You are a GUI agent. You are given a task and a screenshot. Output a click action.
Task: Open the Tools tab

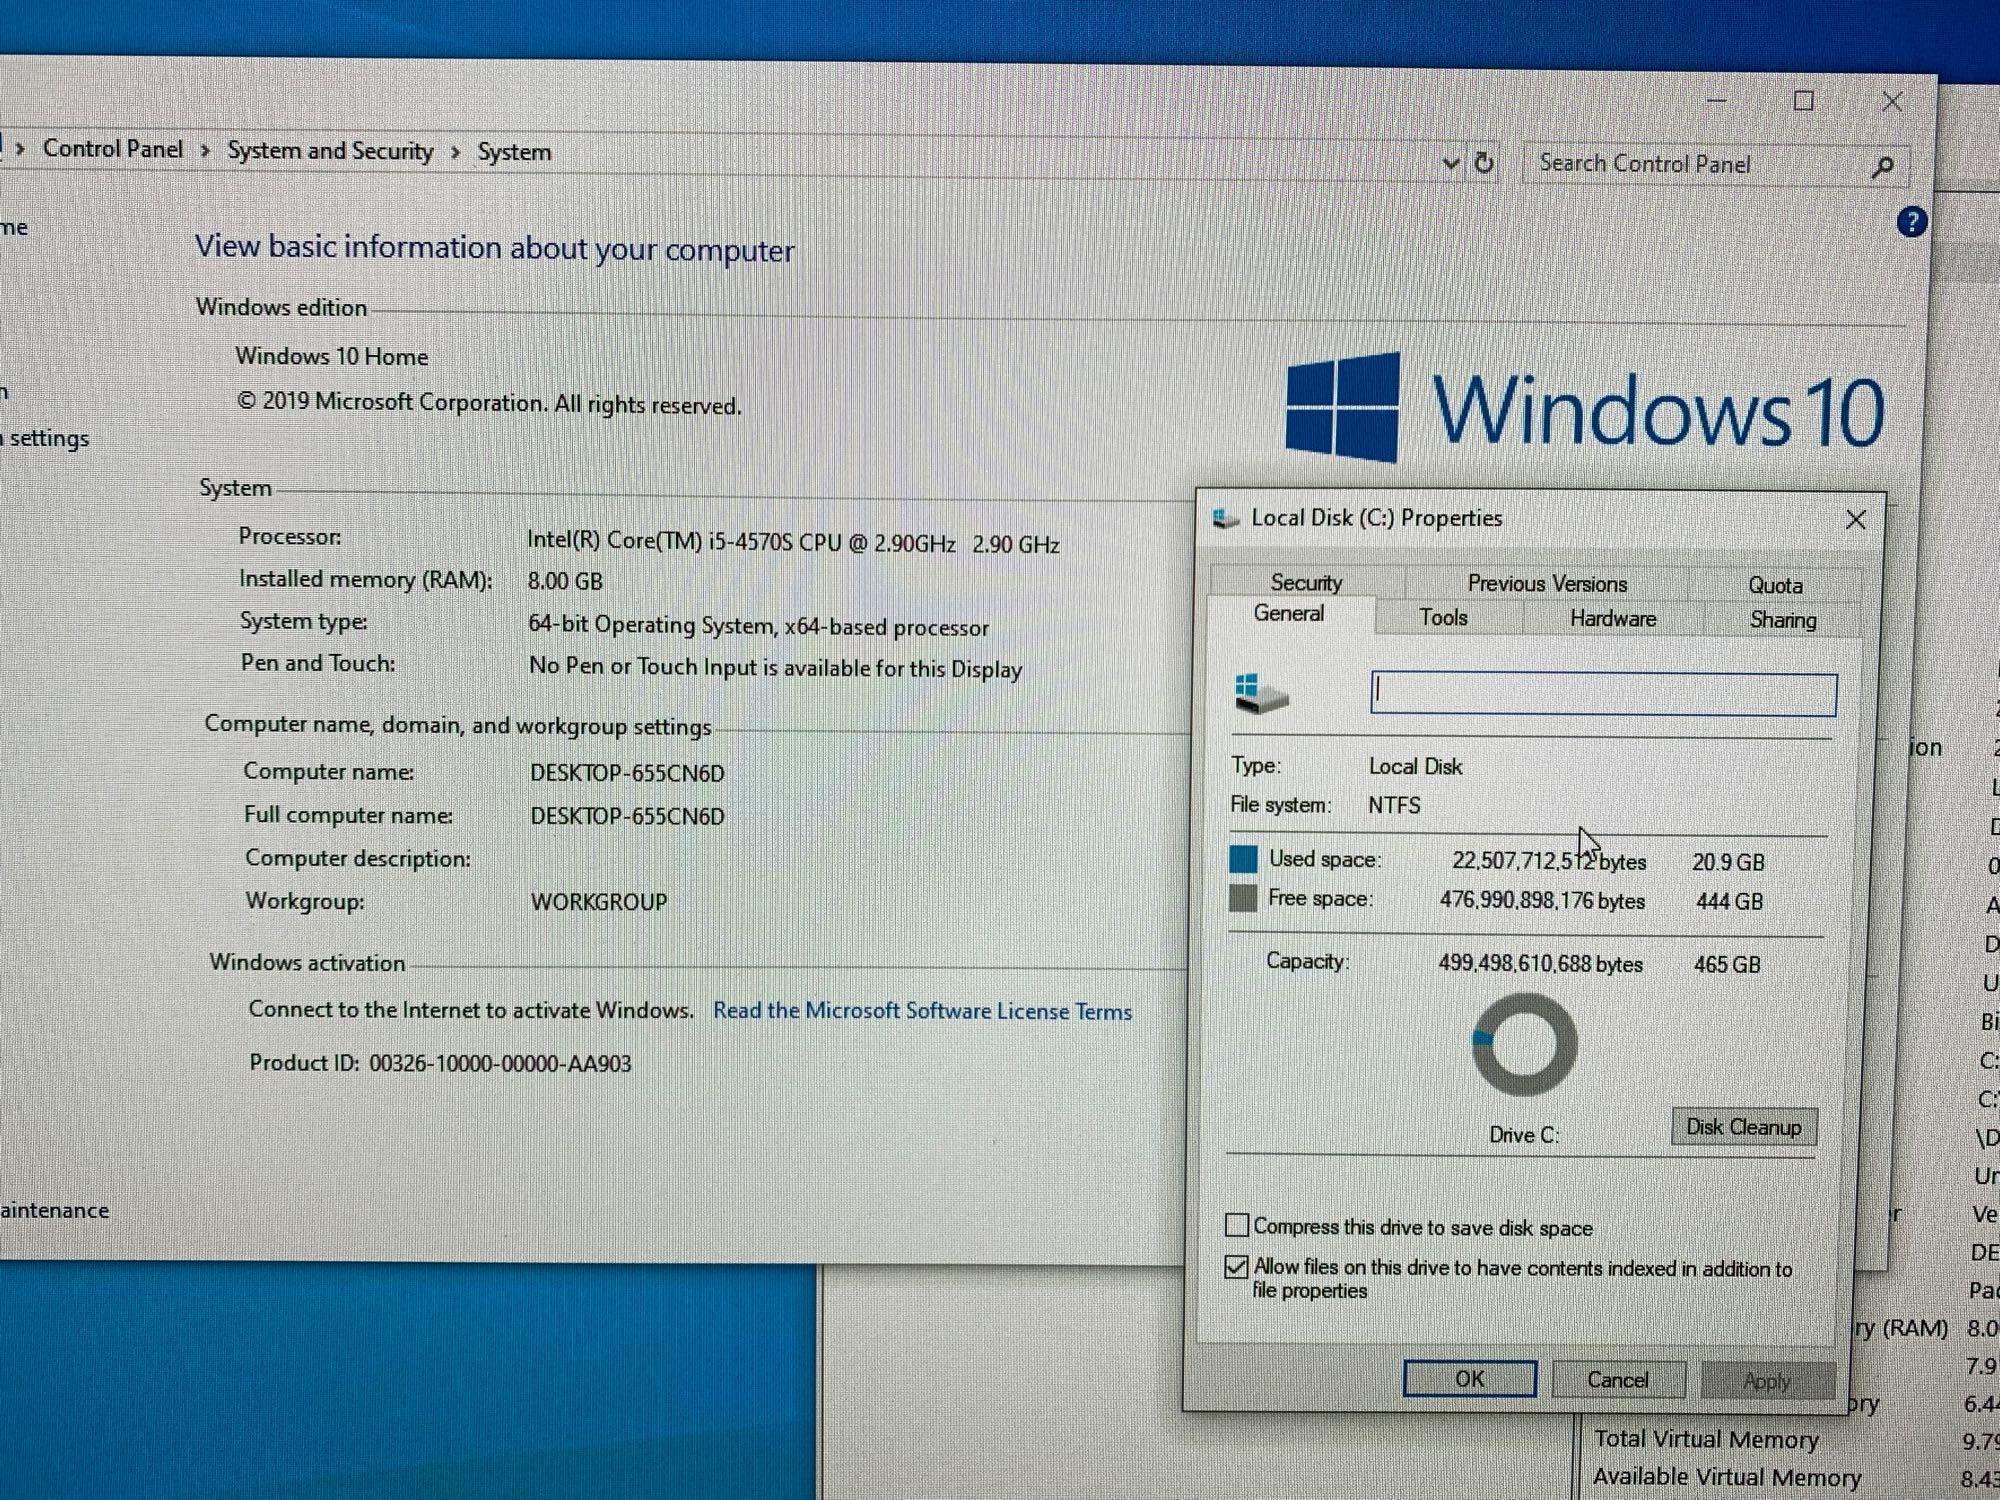tap(1443, 617)
